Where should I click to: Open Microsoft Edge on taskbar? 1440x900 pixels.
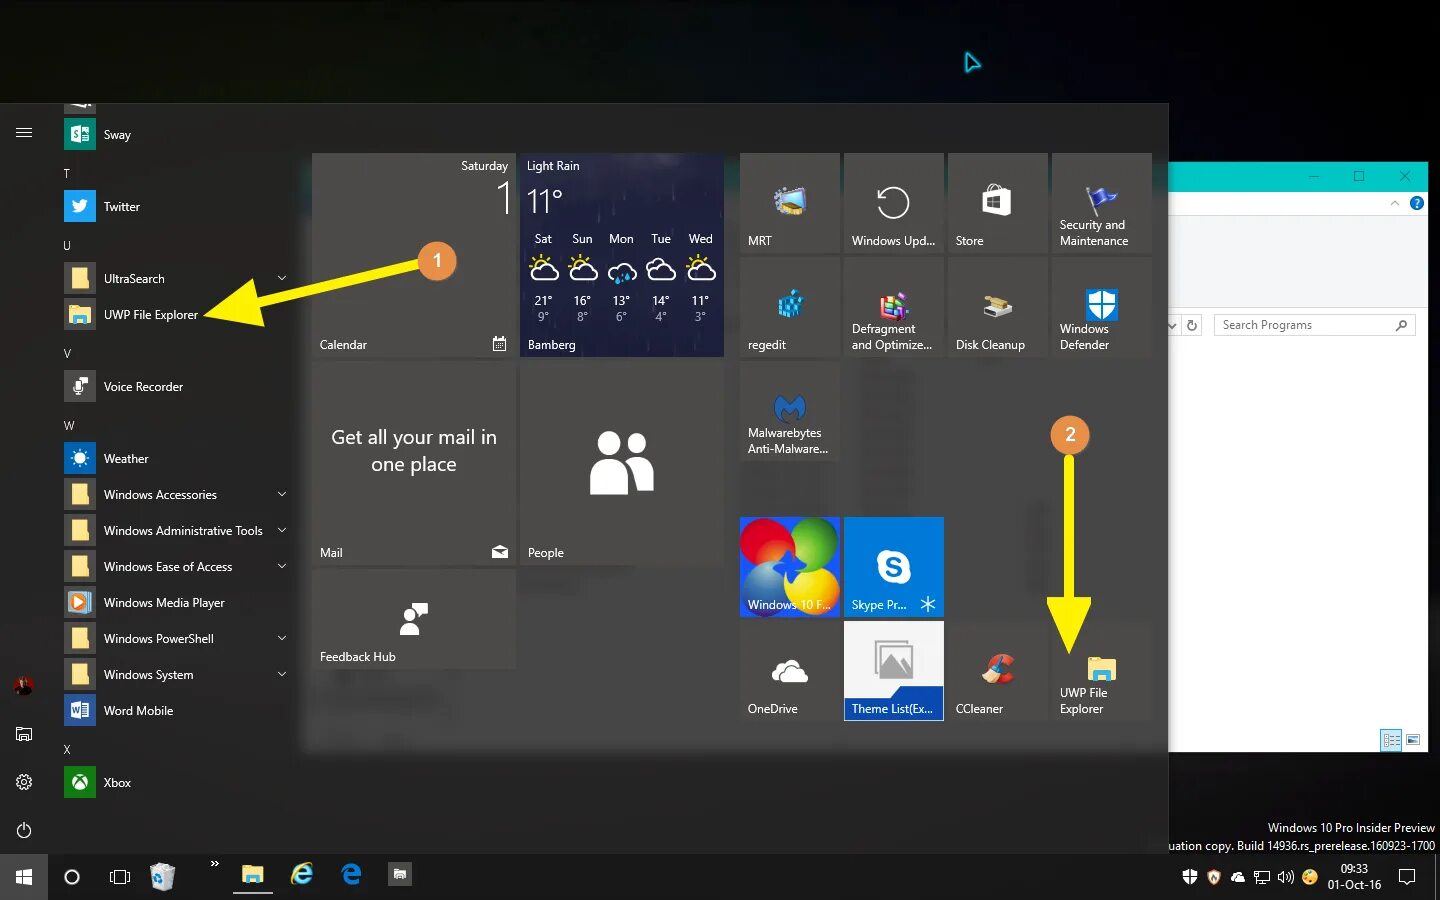pyautogui.click(x=351, y=875)
